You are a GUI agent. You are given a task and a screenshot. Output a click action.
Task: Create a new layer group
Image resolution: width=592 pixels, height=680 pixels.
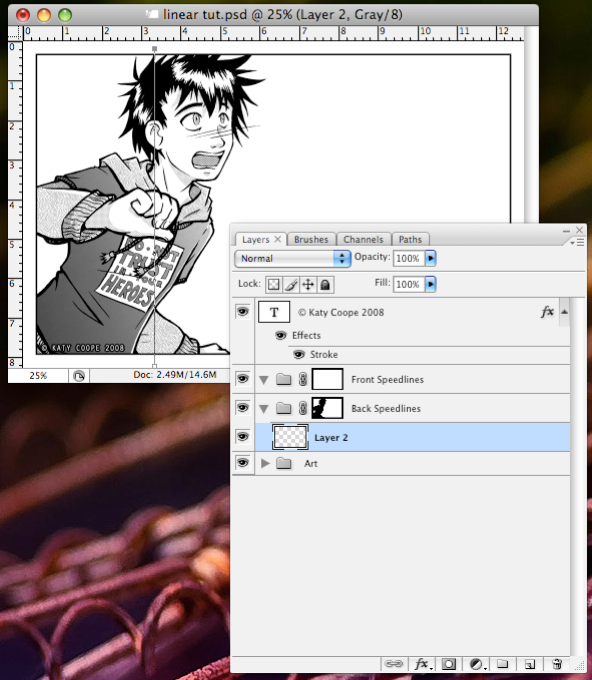[502, 664]
